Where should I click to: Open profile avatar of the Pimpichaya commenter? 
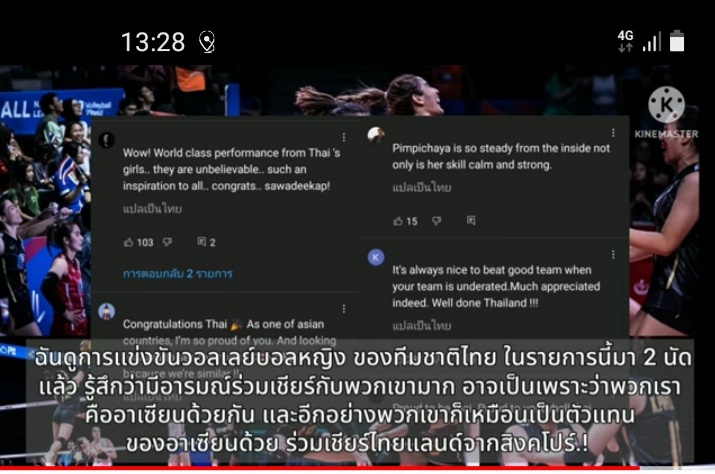tap(376, 135)
